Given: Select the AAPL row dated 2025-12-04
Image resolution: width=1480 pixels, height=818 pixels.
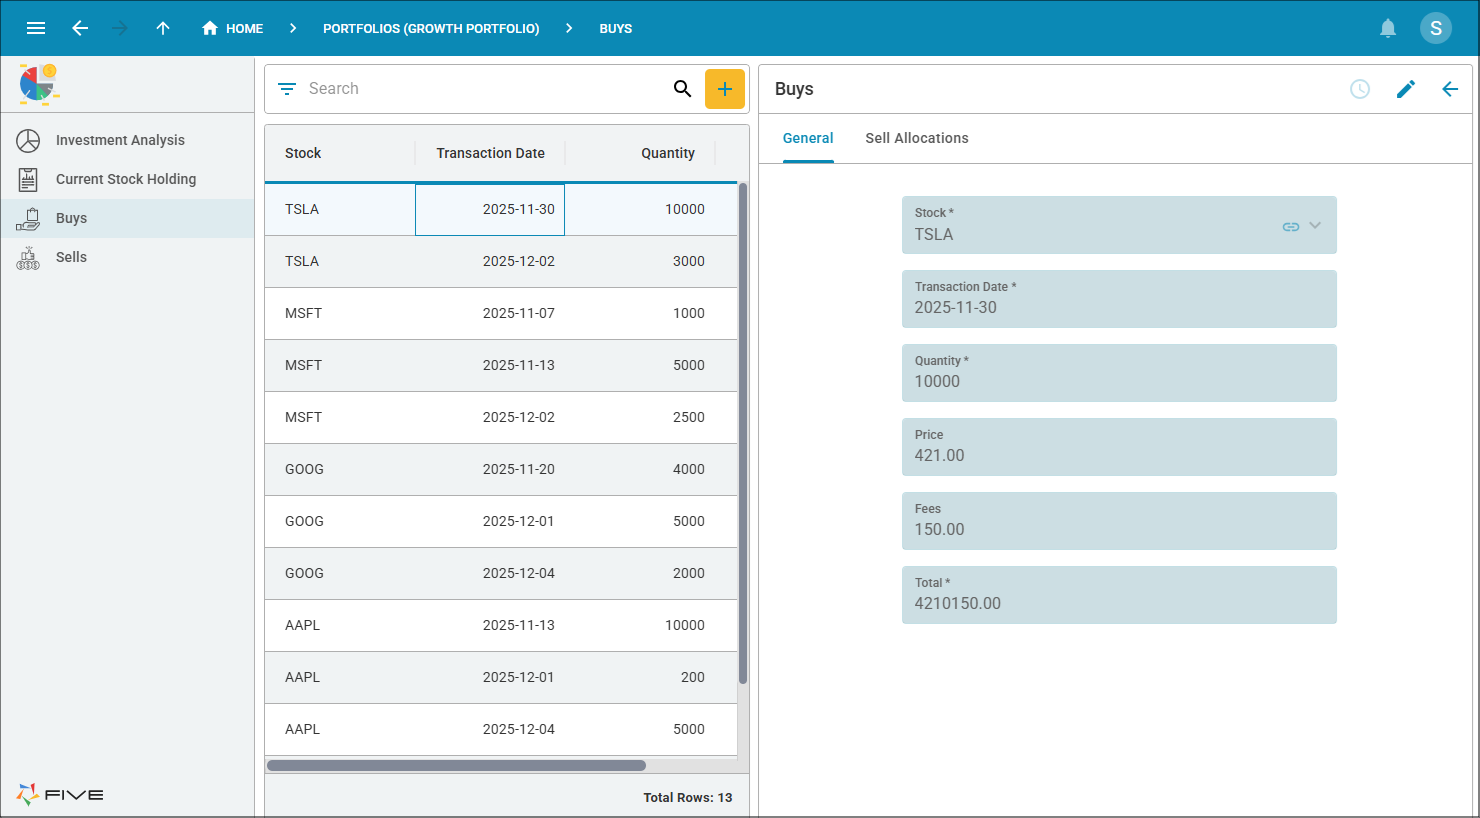Looking at the screenshot, I should [x=501, y=729].
